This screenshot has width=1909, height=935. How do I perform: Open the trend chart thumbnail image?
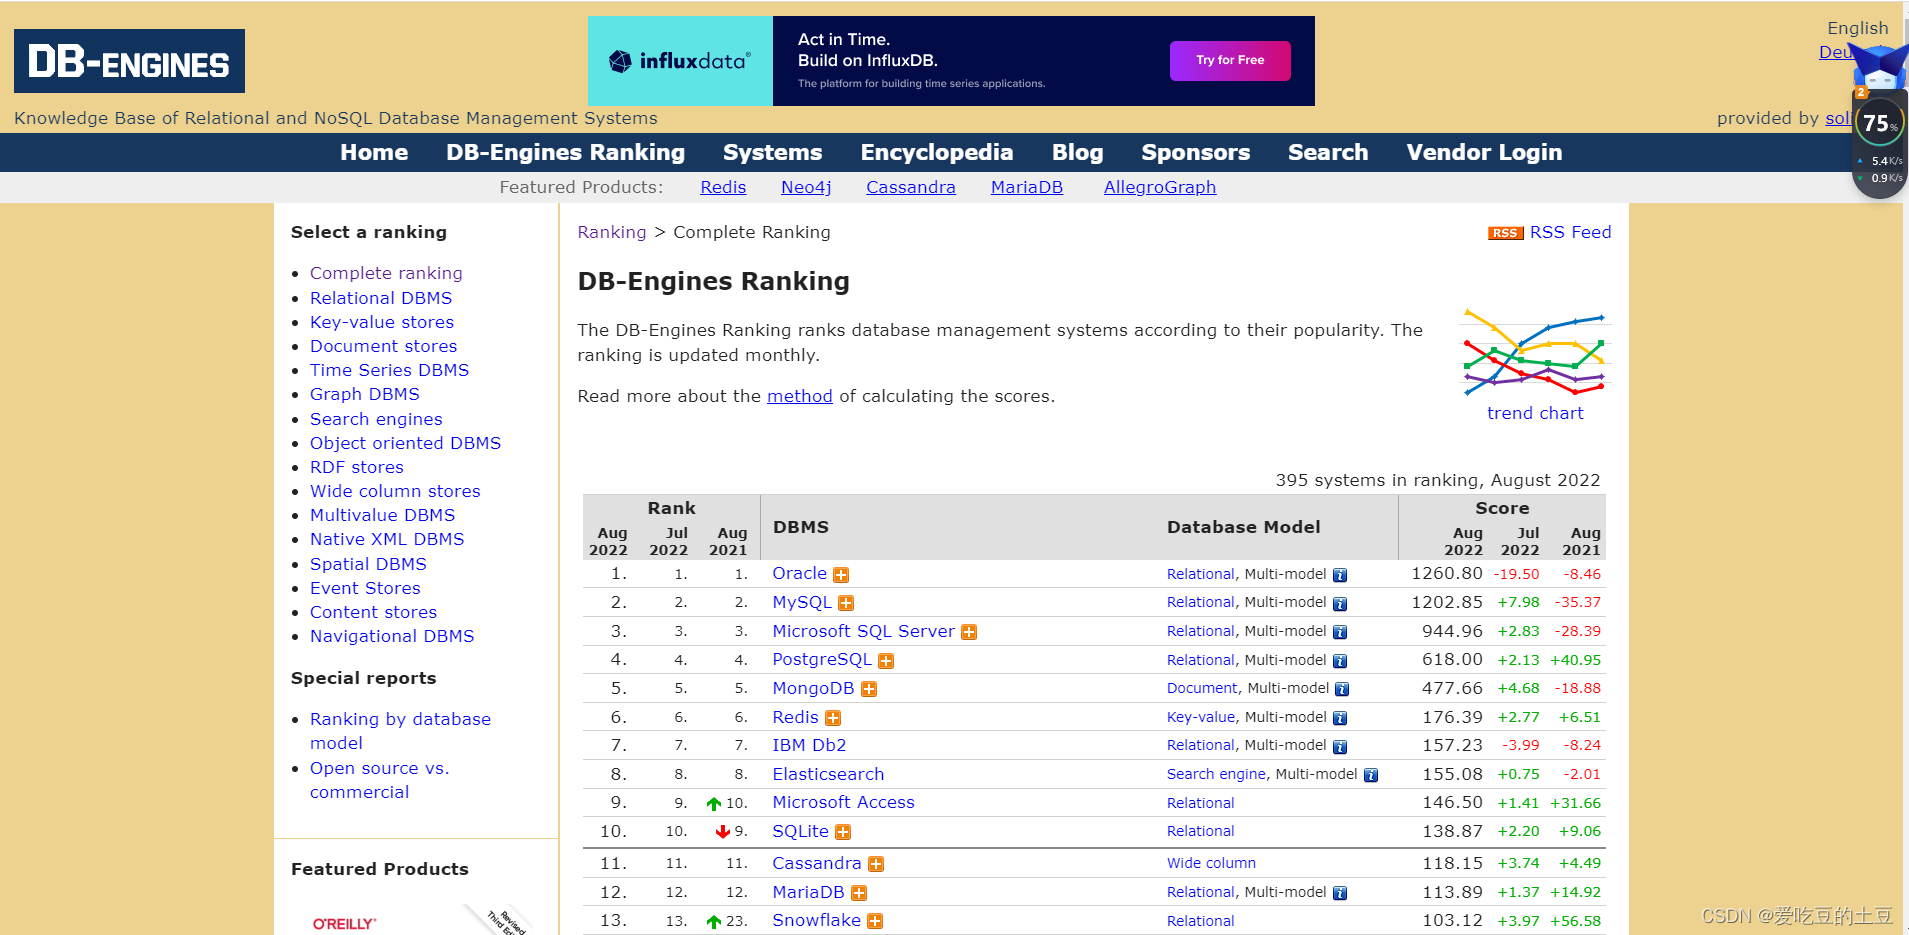(1535, 352)
